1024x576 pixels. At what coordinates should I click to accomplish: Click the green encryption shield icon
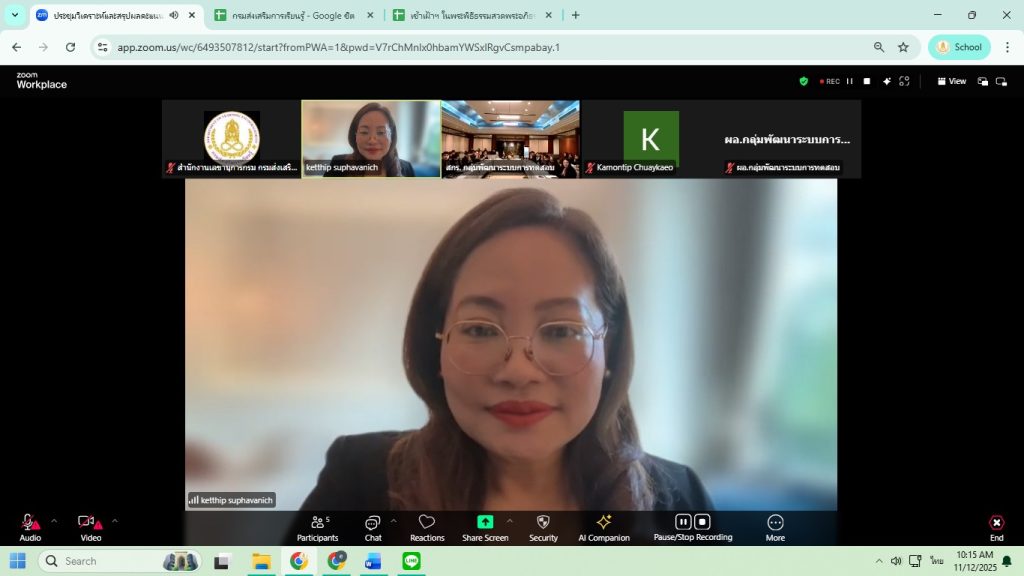(803, 82)
